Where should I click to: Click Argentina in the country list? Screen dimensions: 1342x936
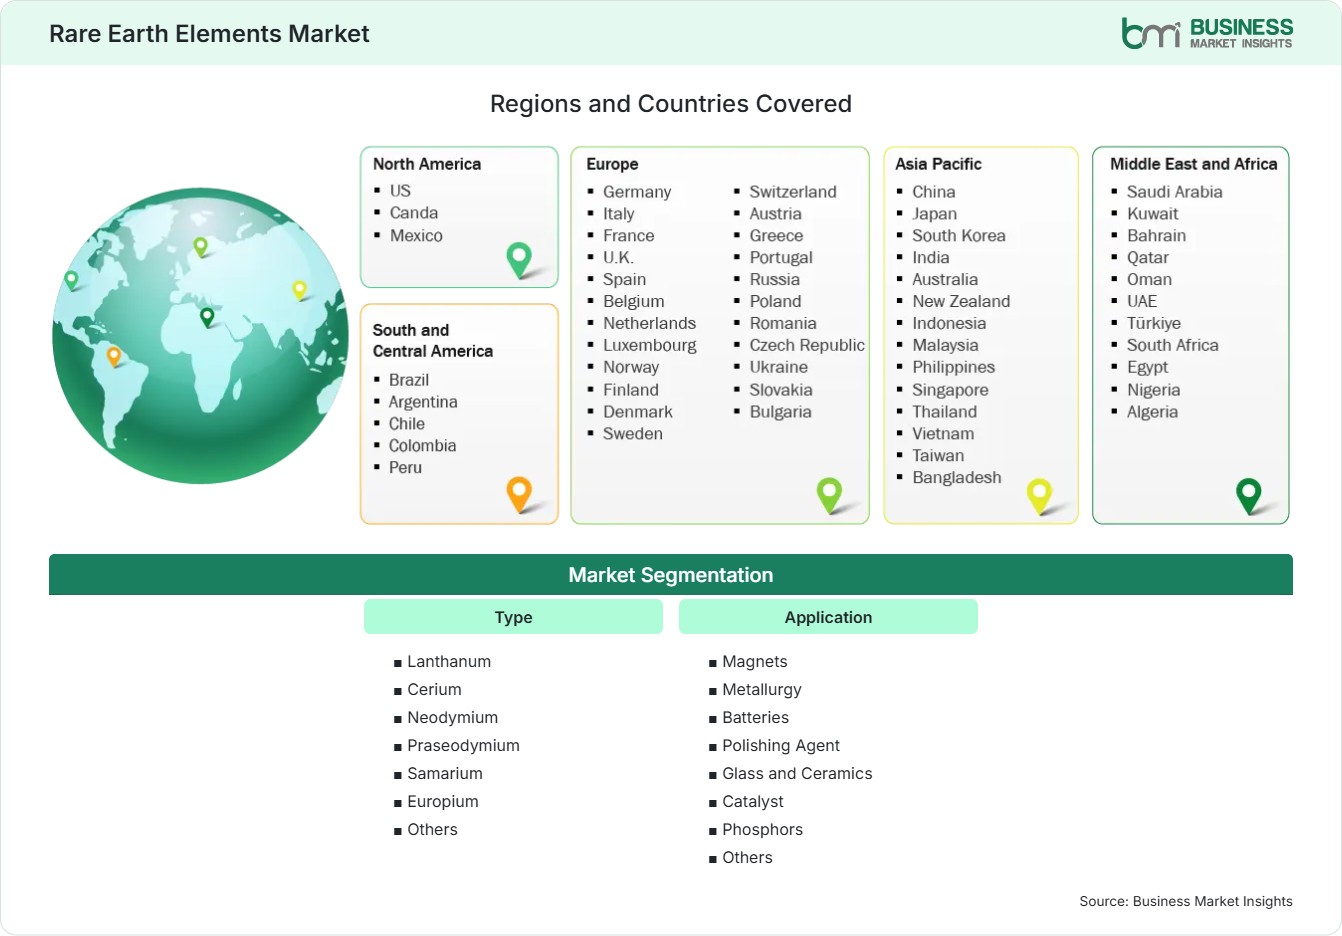click(423, 402)
